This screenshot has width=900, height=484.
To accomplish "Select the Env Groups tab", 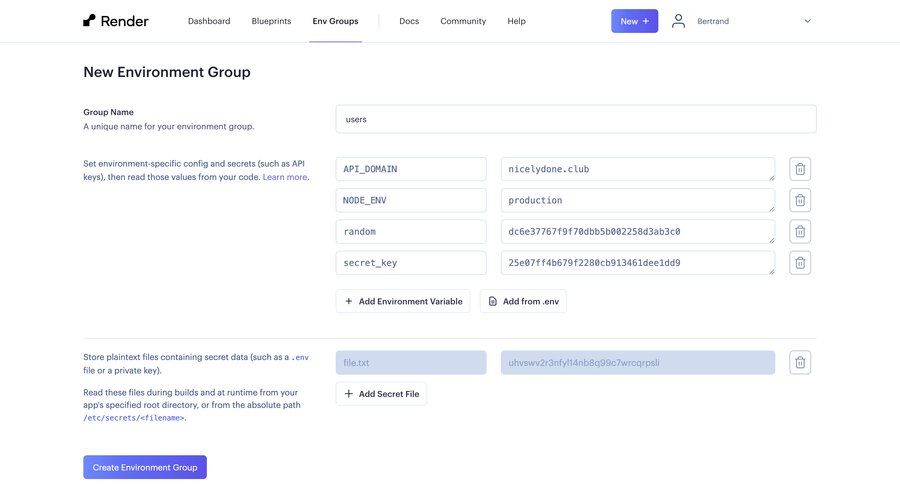I will click(335, 21).
